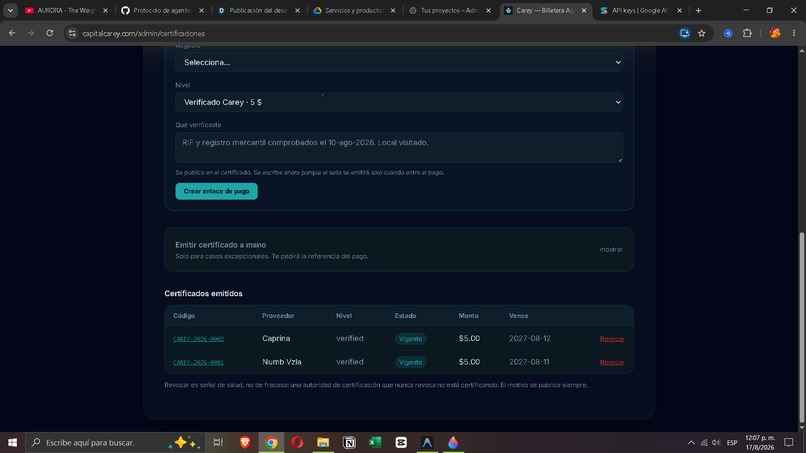
Task: Click the 'Caprina' provider cell
Action: point(276,338)
